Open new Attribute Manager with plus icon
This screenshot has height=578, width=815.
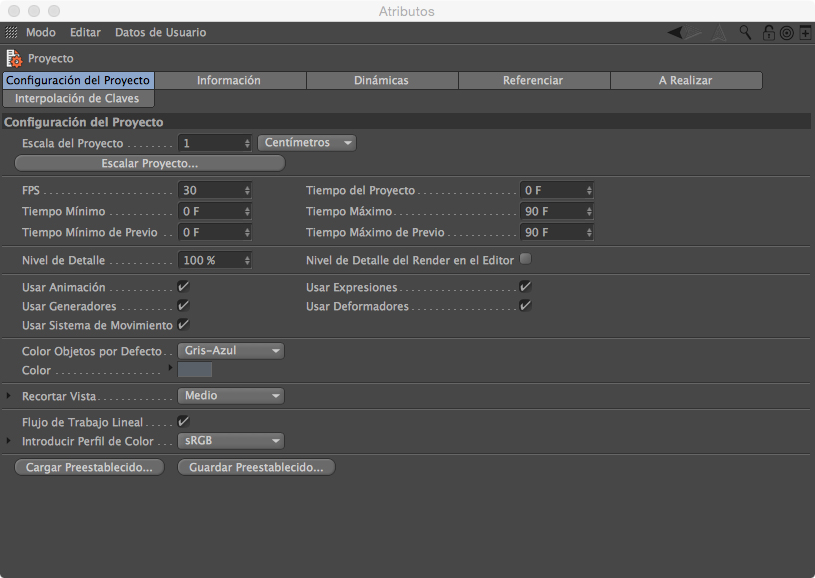805,33
